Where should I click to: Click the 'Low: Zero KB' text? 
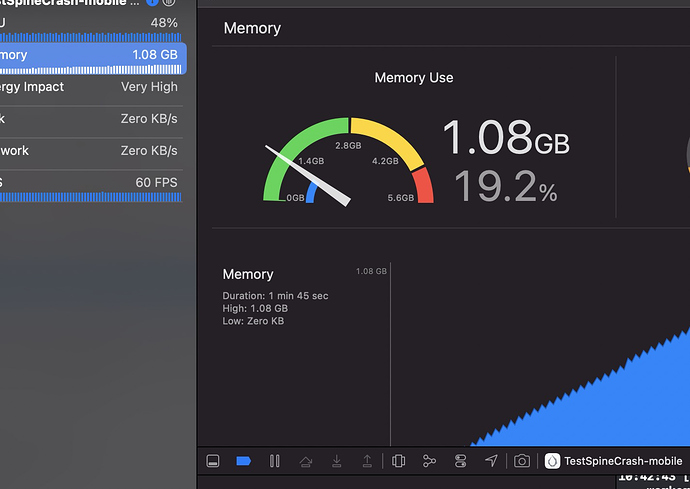point(253,321)
